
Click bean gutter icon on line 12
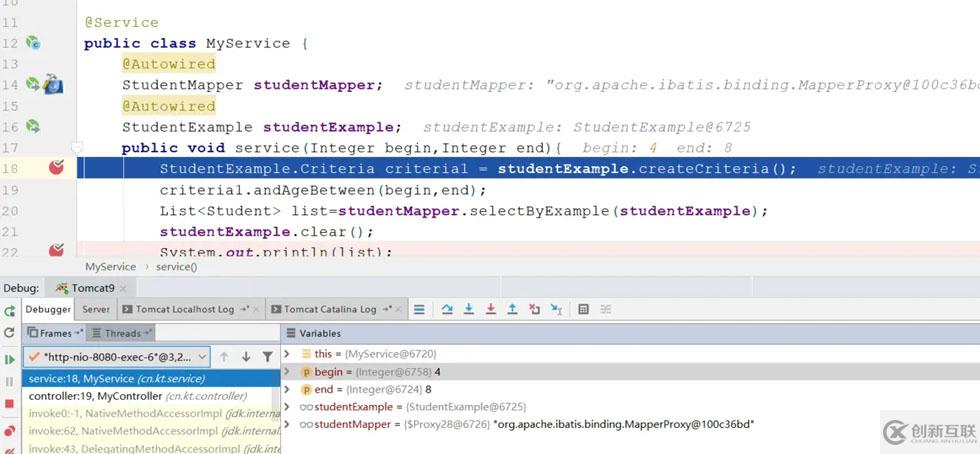tap(33, 43)
